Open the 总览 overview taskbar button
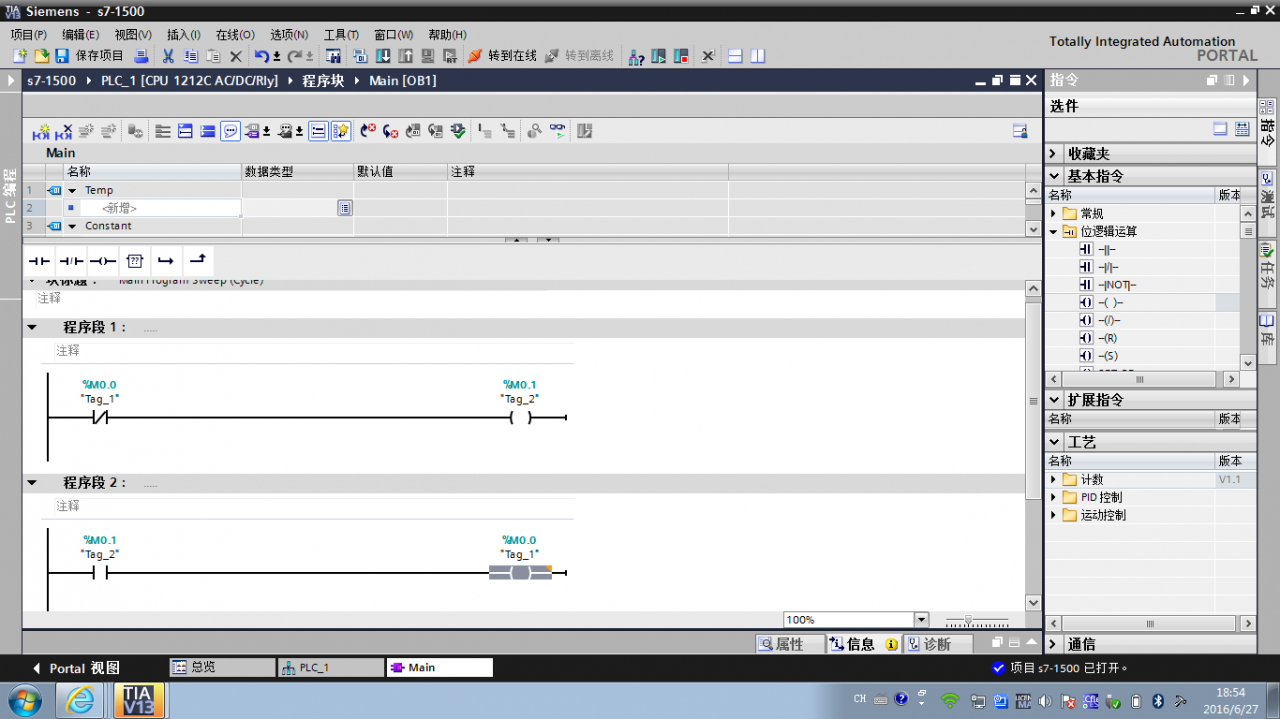The image size is (1280, 719). [222, 668]
